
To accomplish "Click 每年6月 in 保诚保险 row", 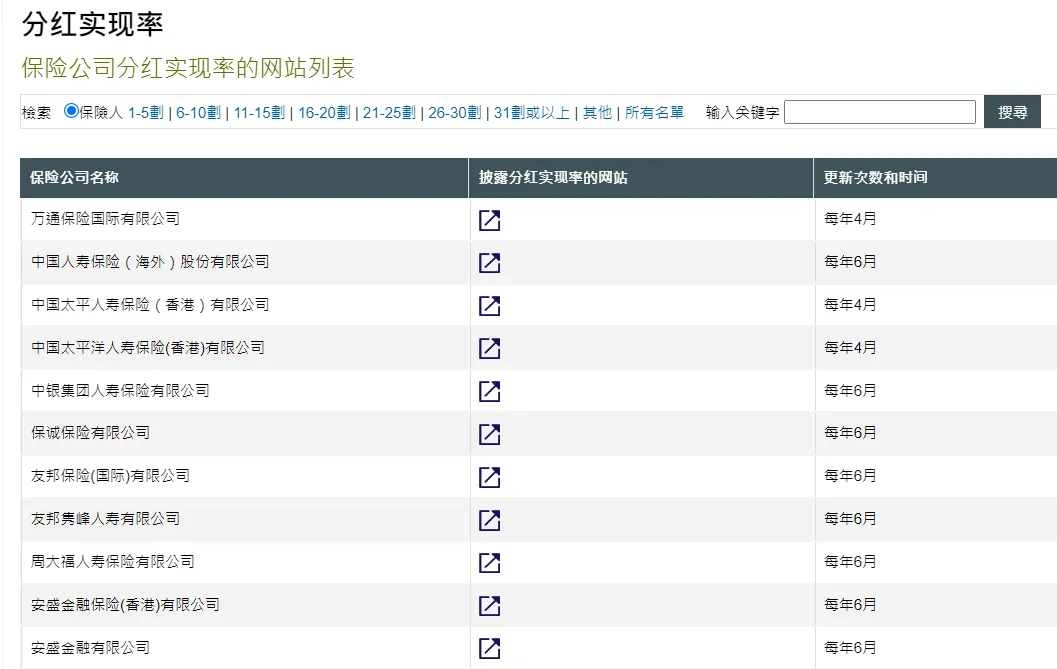I will click(850, 433).
